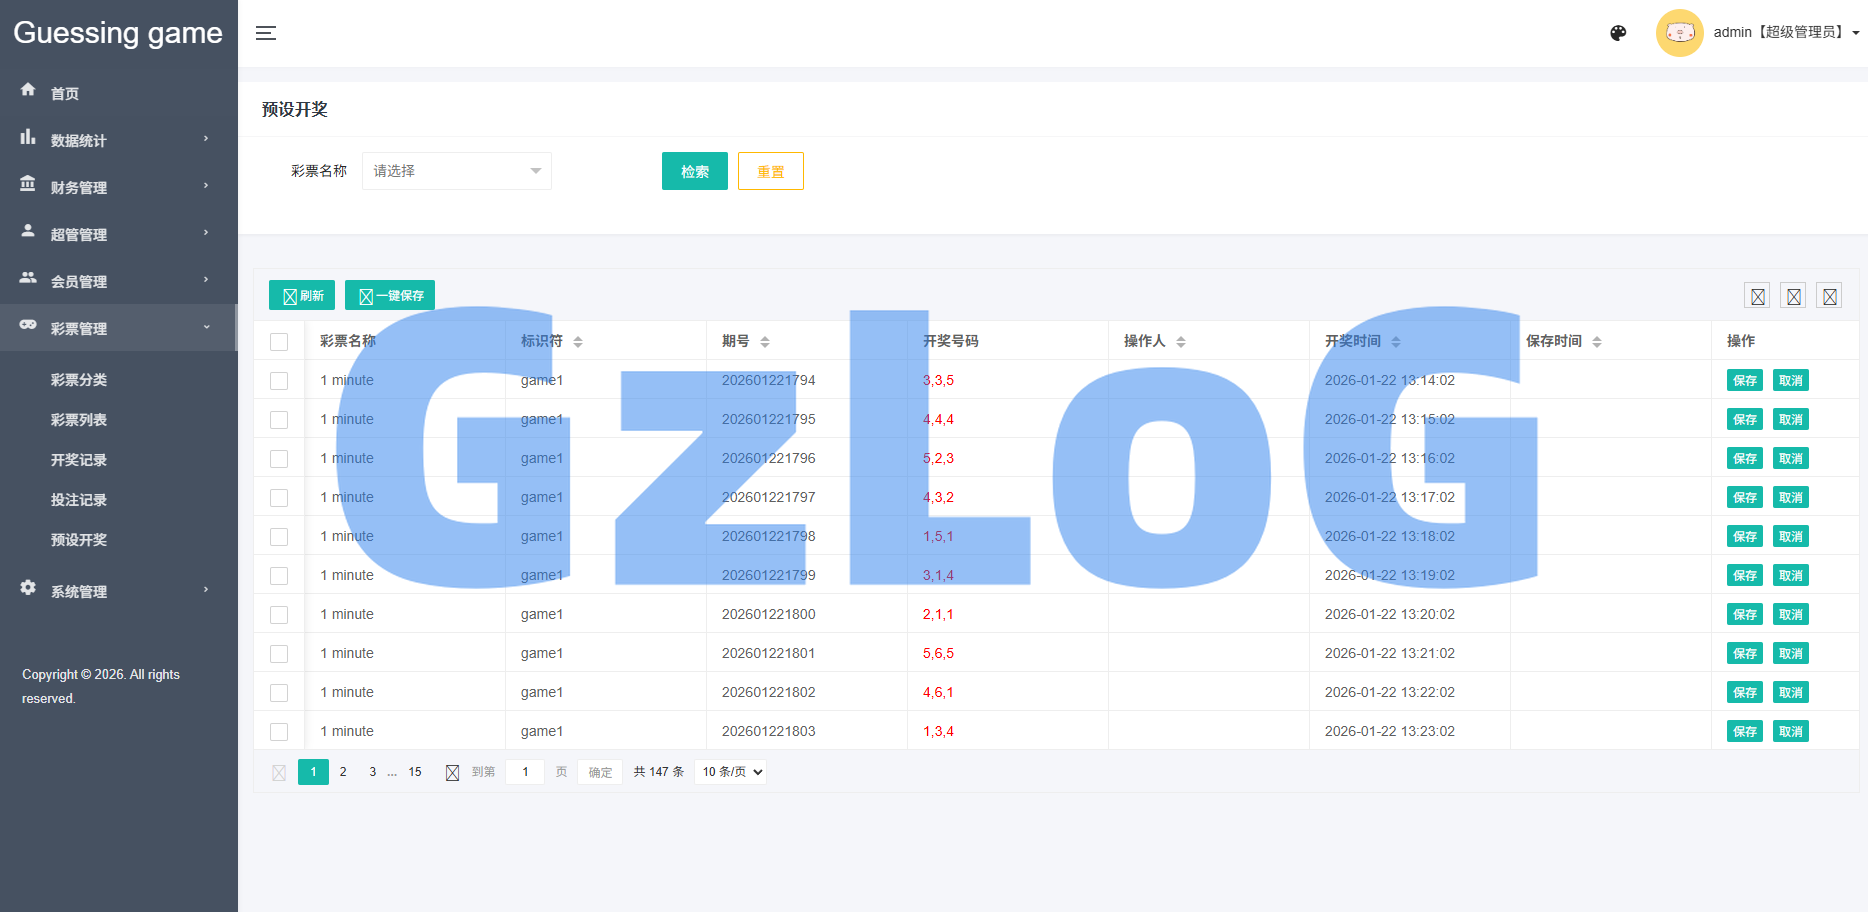
Task: Click the 到第 page number input field
Action: [525, 772]
